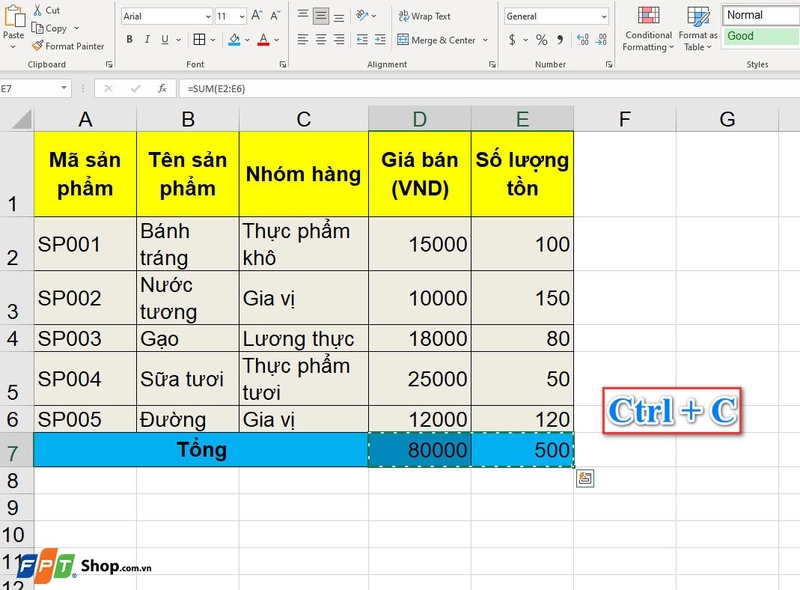The image size is (800, 590).
Task: Click cell with SP003
Action: [85, 338]
